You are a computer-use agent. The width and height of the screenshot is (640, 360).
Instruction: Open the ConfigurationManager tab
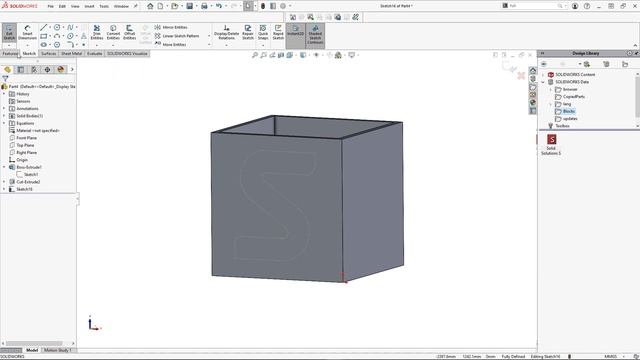tap(34, 69)
